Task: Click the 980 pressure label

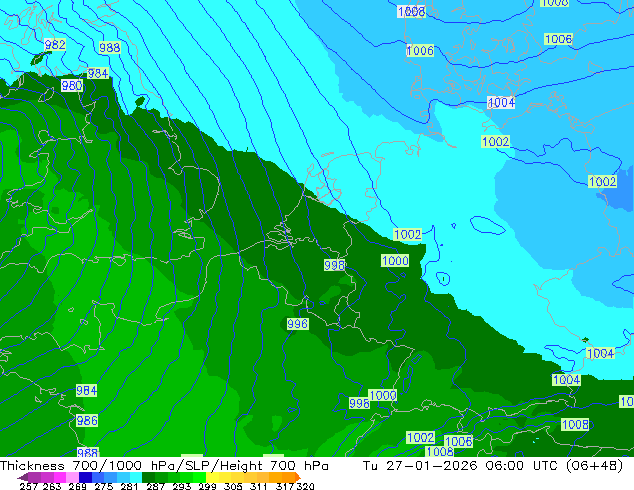Action: [72, 86]
